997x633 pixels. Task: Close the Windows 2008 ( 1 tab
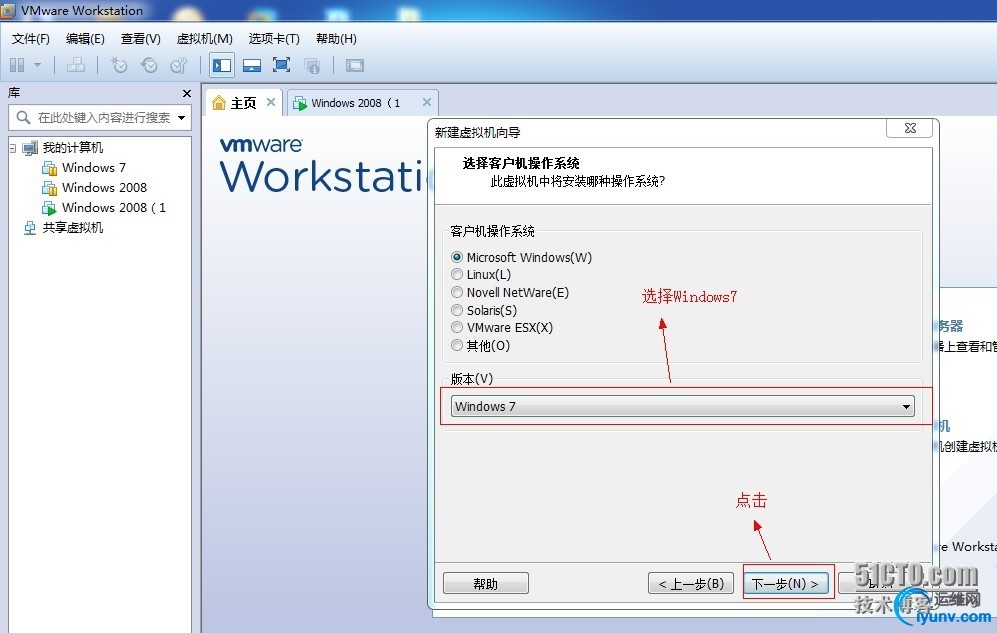[427, 102]
